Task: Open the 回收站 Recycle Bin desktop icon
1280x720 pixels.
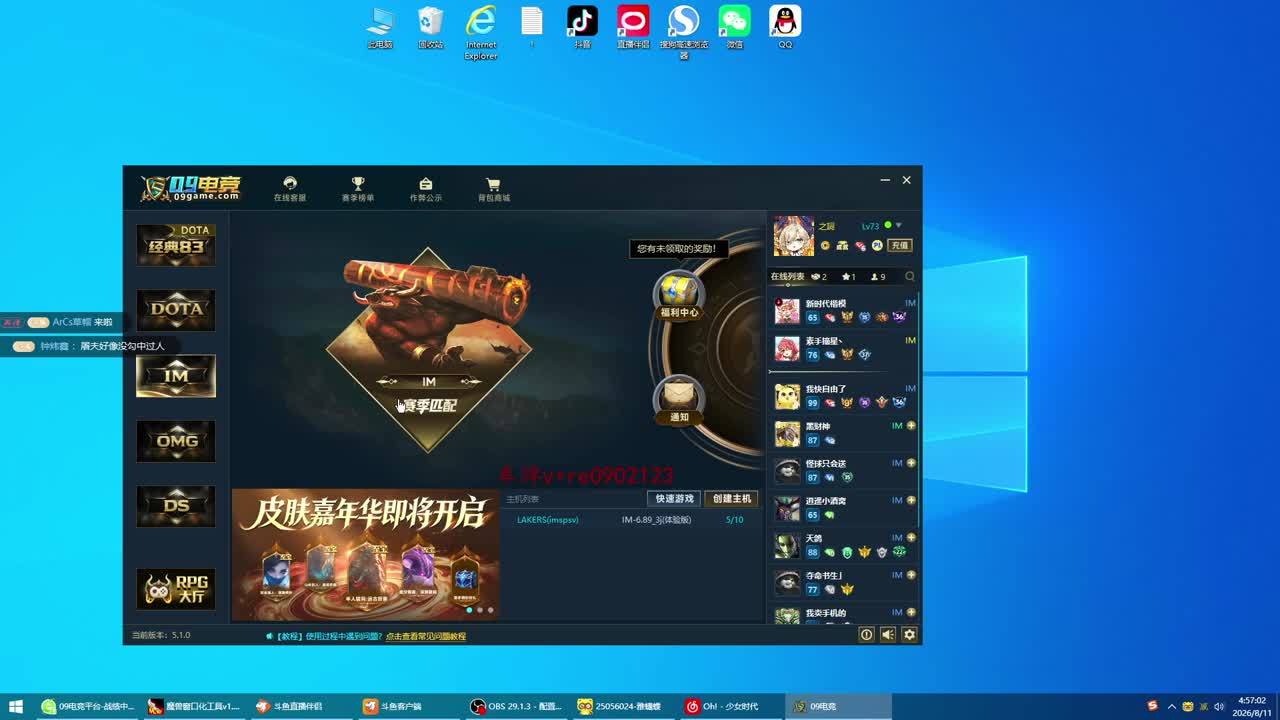Action: (431, 28)
